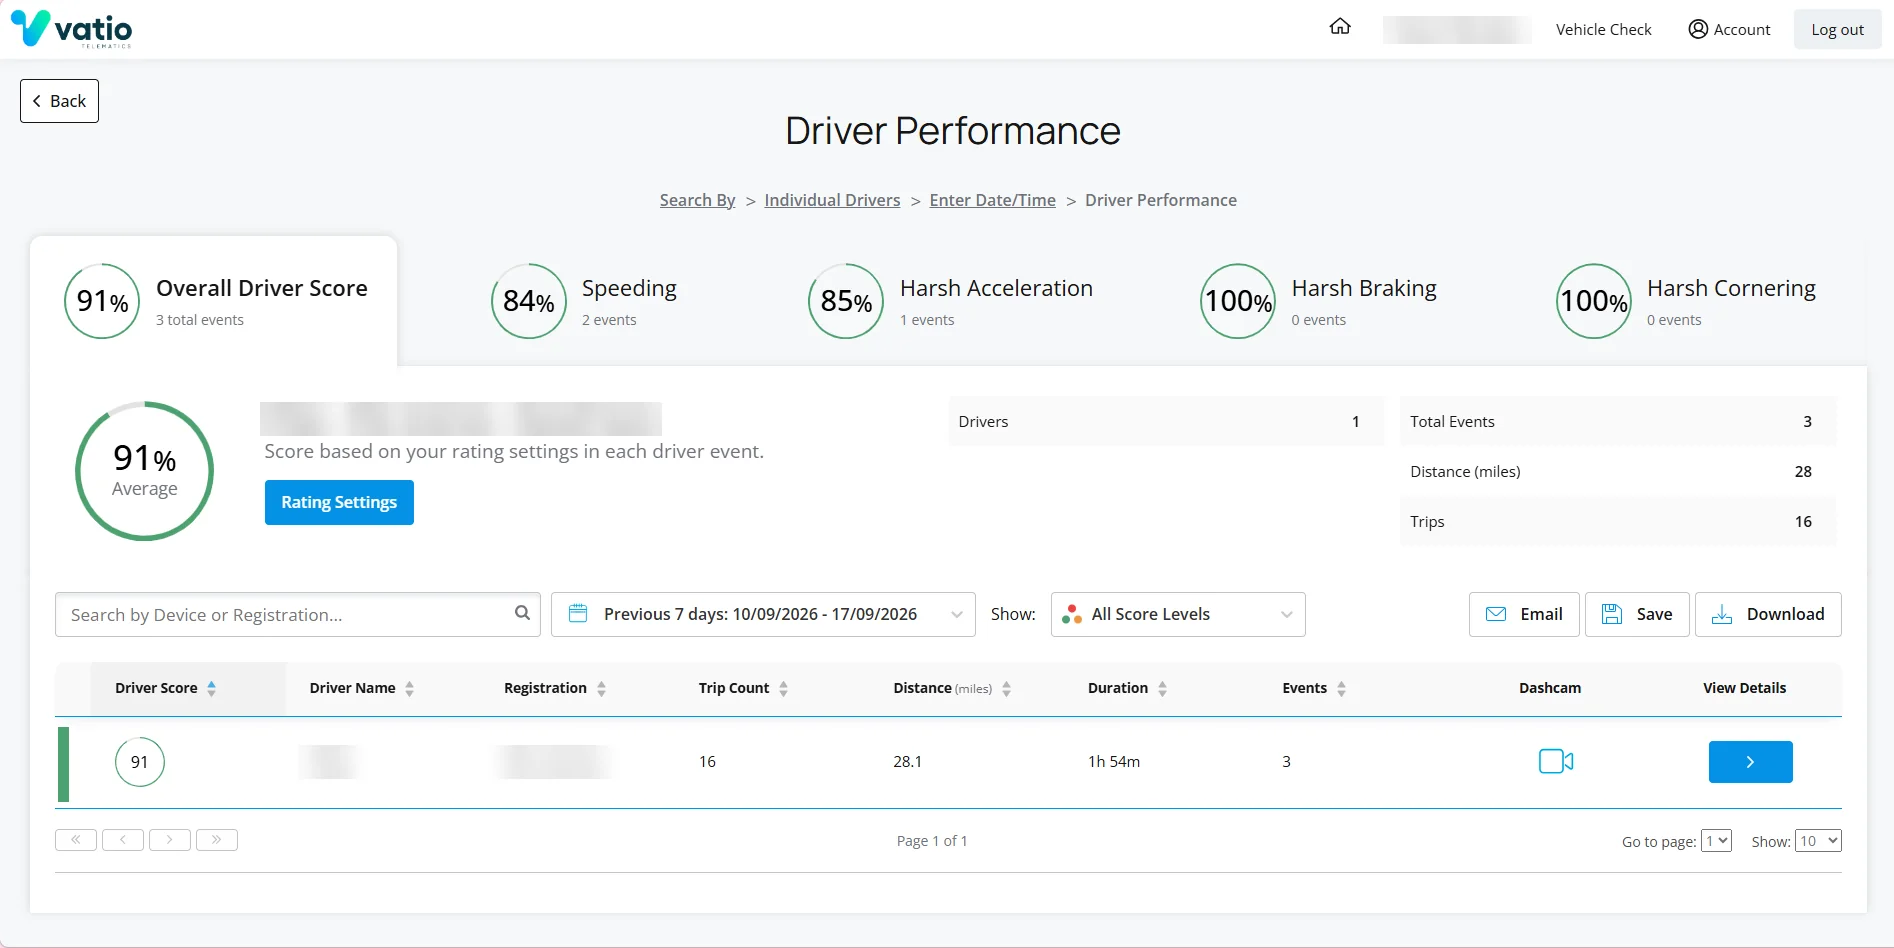Viewport: 1894px width, 948px height.
Task: Select the Overall Driver Score tab
Action: 214,301
